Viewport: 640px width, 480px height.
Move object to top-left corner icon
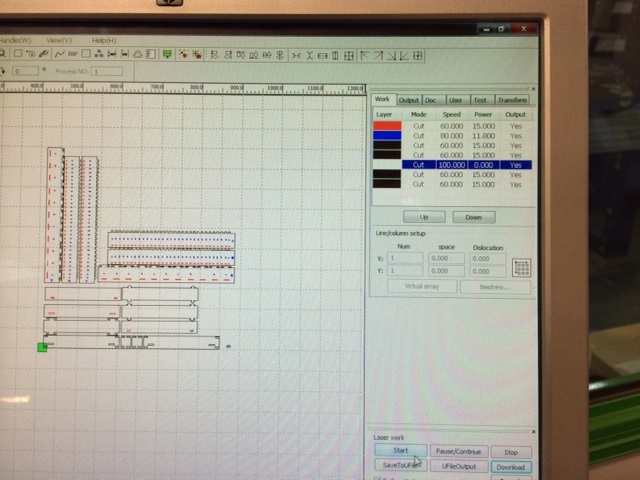[x=364, y=56]
